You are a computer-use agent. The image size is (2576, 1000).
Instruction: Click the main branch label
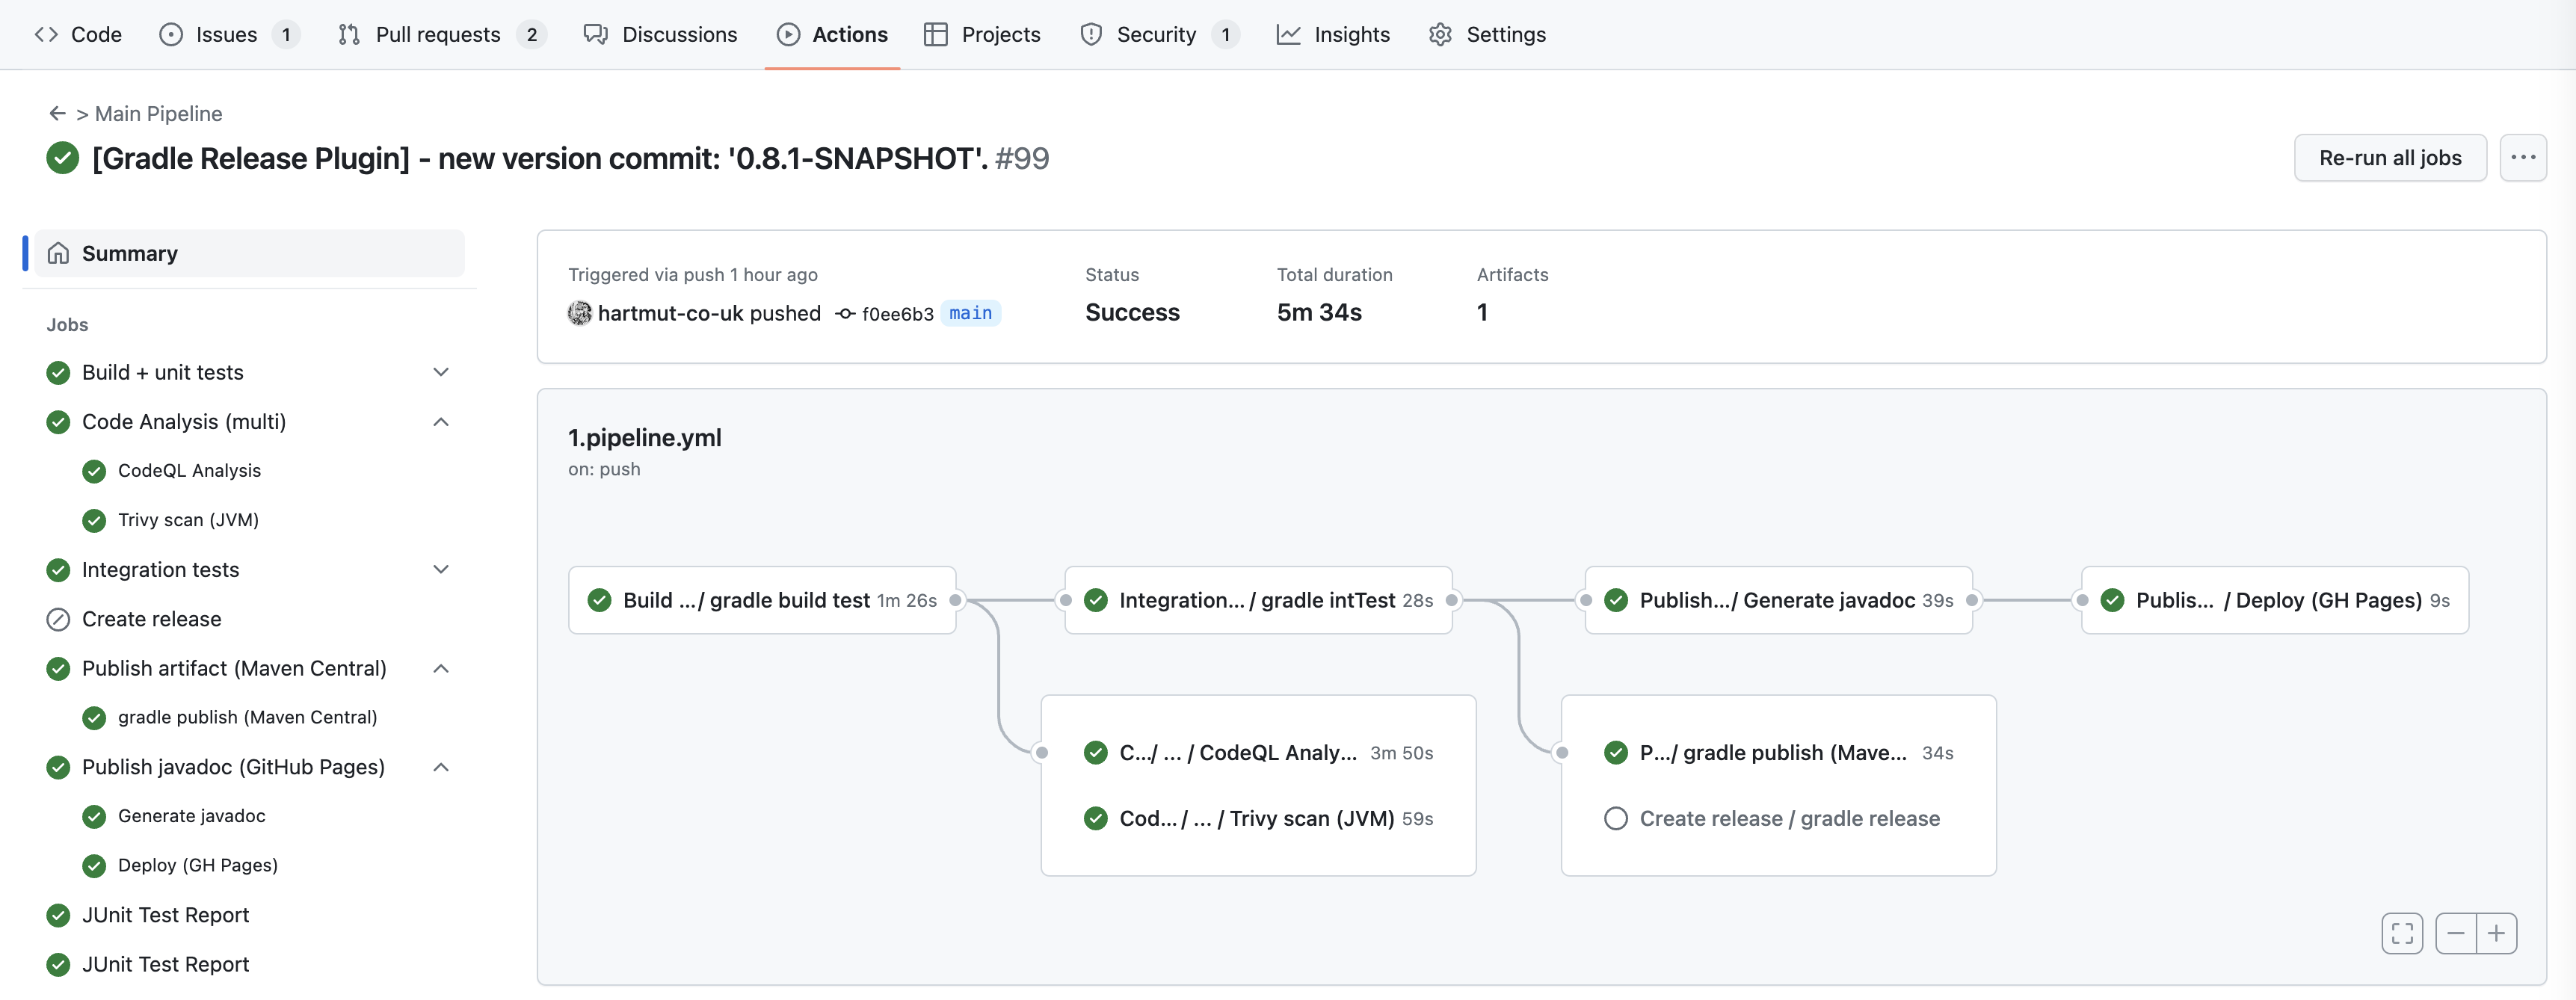click(x=970, y=313)
